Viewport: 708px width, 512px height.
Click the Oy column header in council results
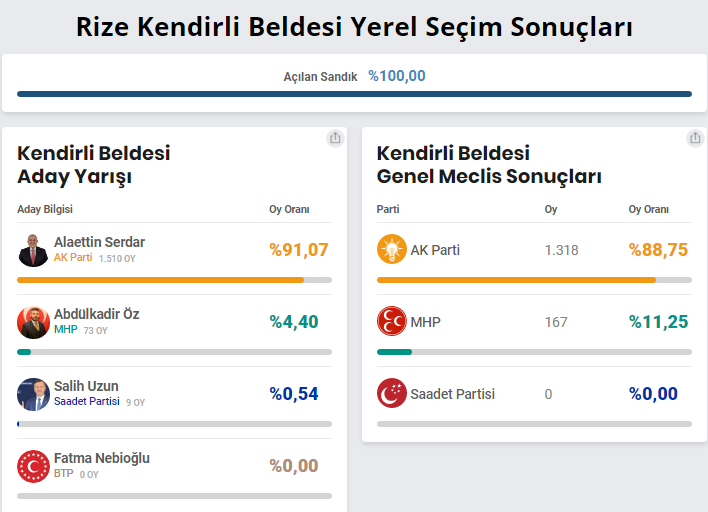[551, 209]
